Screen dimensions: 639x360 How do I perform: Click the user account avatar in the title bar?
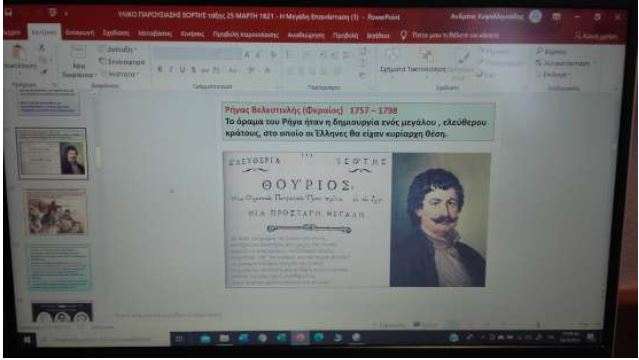click(x=535, y=16)
